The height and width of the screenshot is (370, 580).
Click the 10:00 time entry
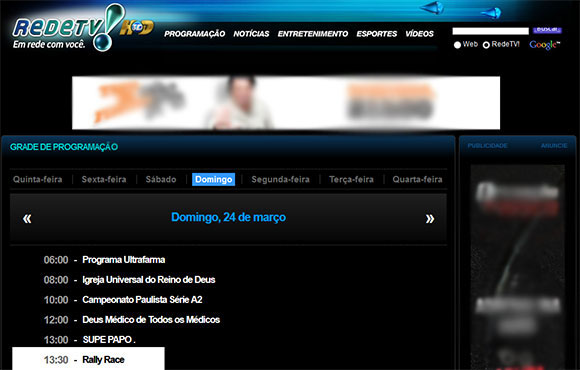pyautogui.click(x=56, y=300)
